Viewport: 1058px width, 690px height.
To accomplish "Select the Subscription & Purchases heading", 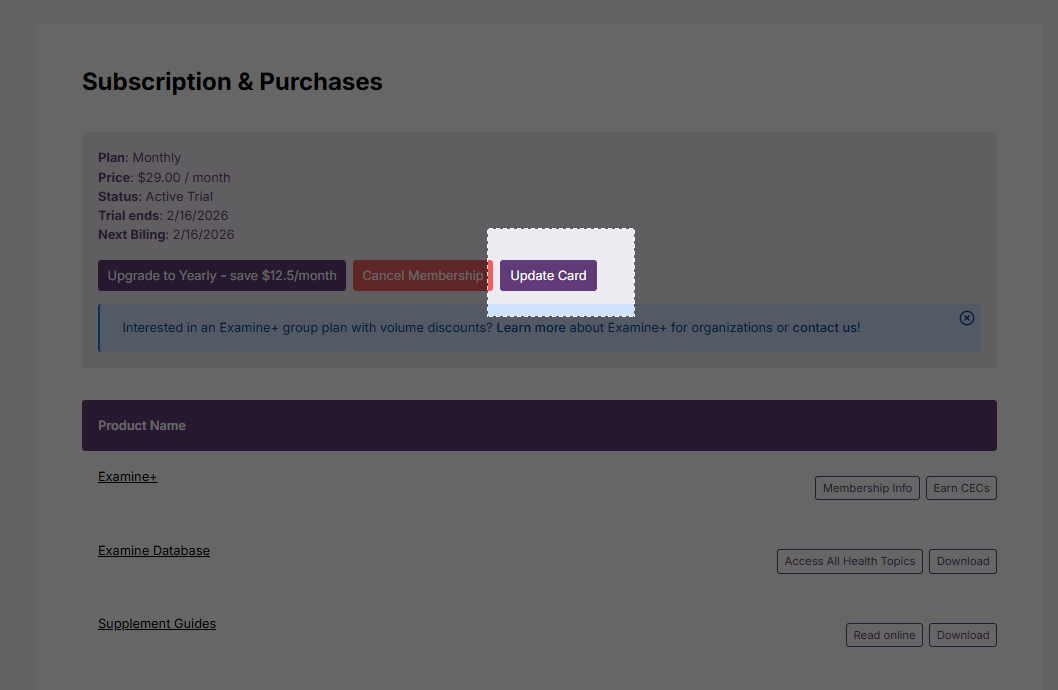I will [232, 82].
